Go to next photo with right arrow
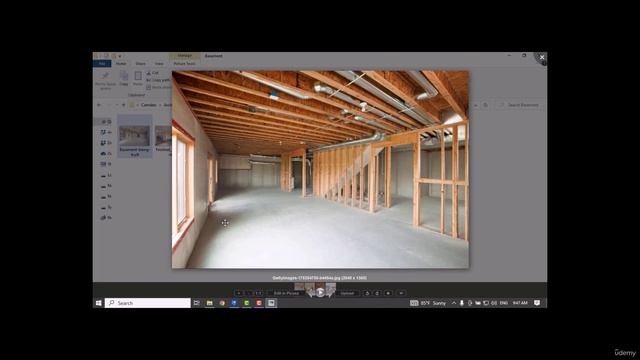640x360 pixels. pyautogui.click(x=330, y=293)
